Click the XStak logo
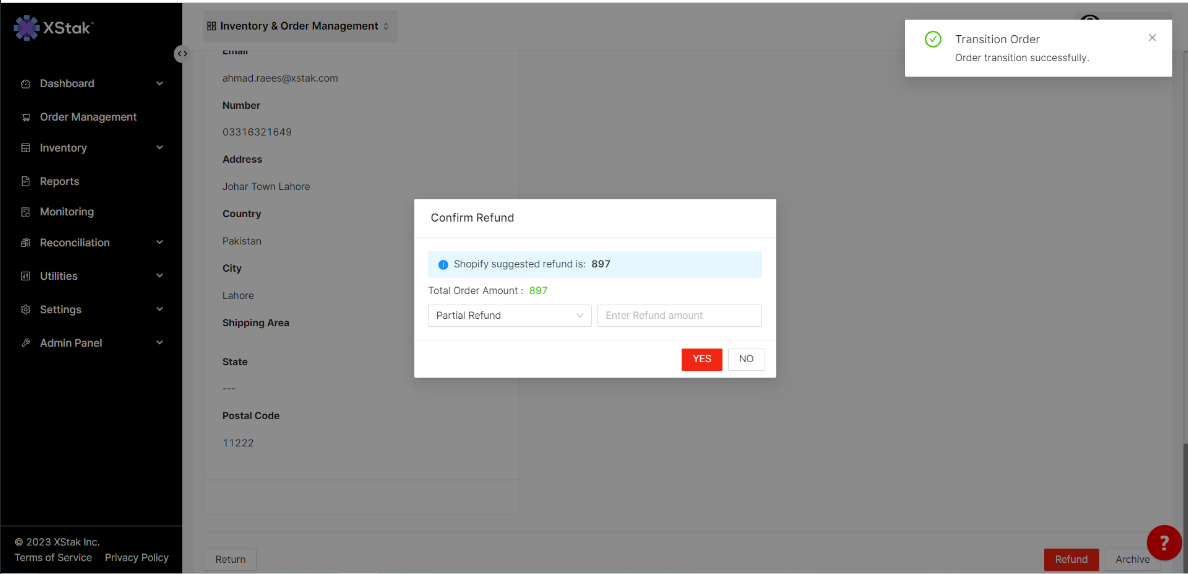Screen dimensions: 1188x574 pos(54,28)
